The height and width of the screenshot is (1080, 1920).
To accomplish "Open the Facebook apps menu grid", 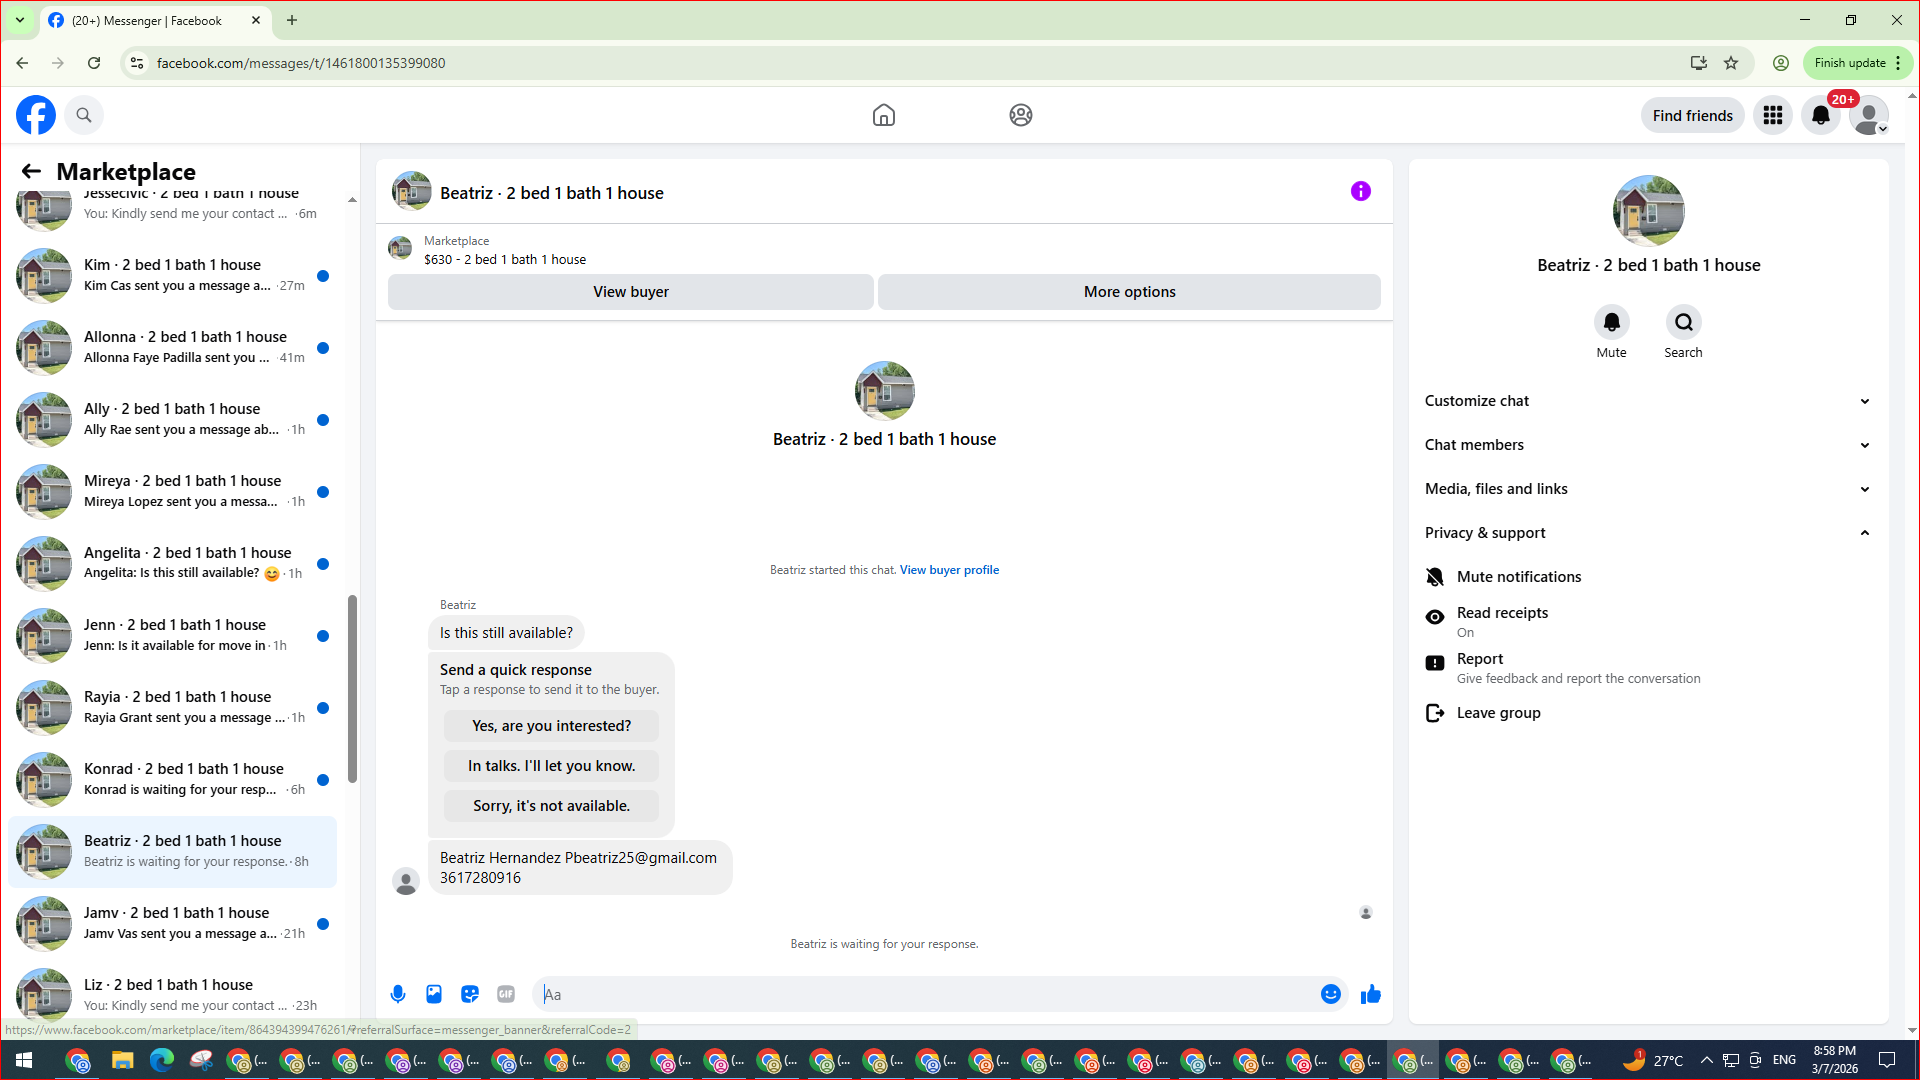I will pos(1773,115).
